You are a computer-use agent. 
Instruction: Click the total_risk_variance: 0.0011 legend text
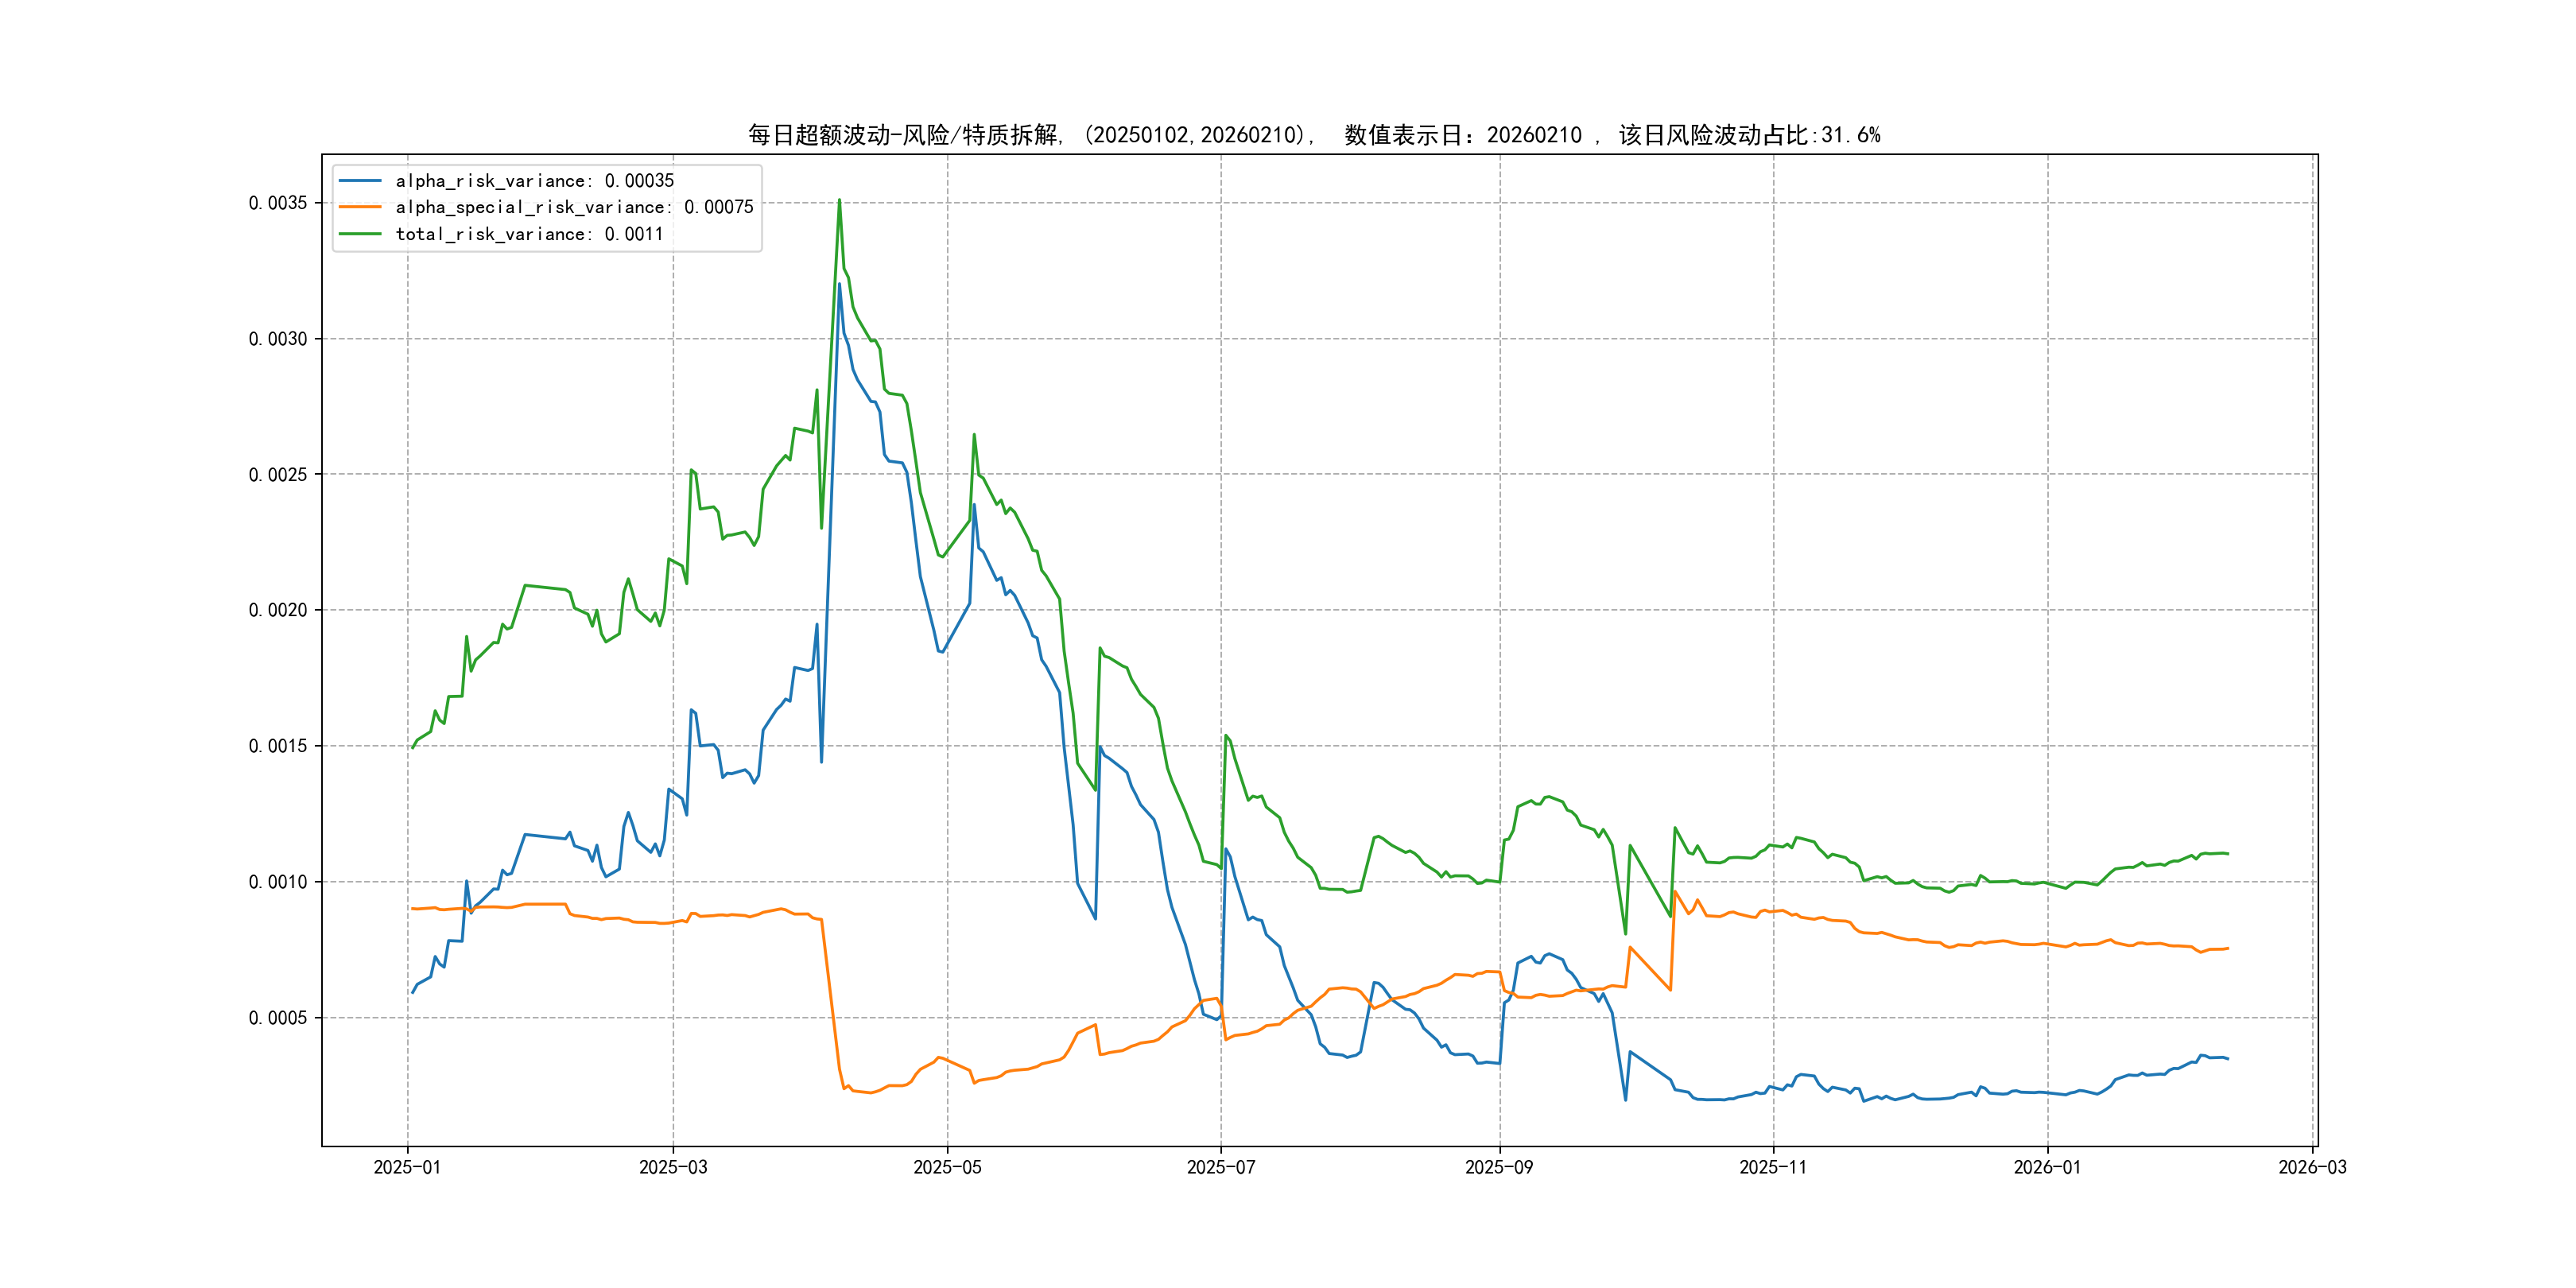(x=529, y=234)
